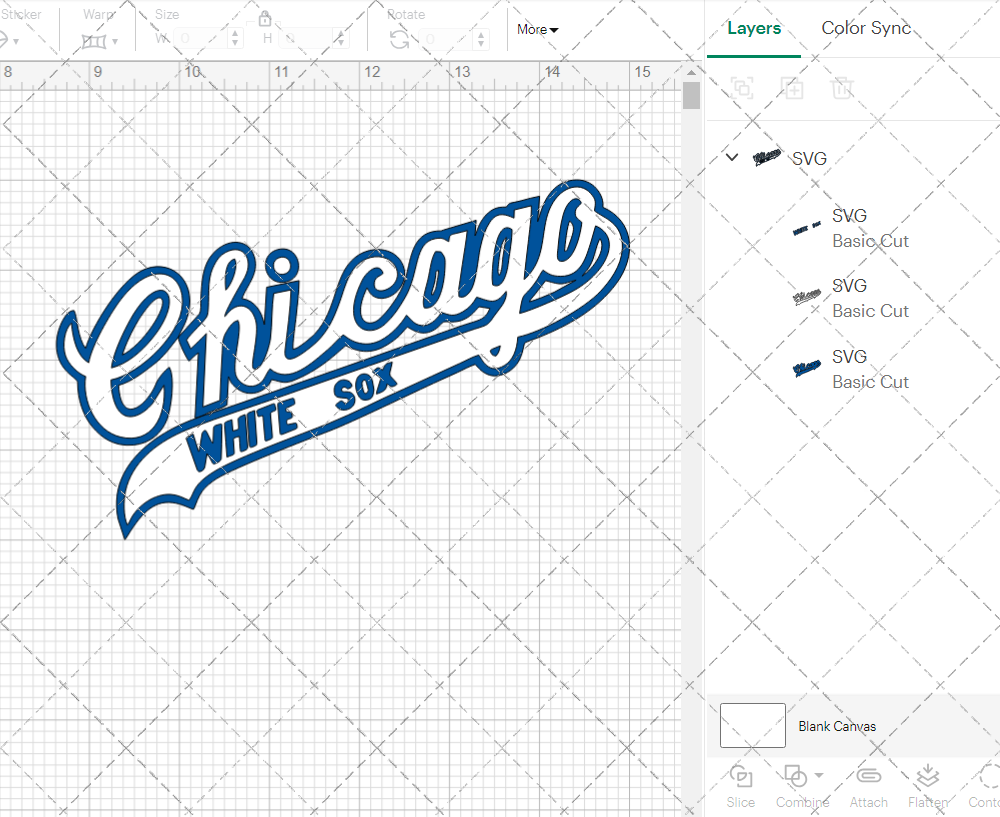This screenshot has width=1000, height=817.
Task: Click the Height stepper arrows
Action: click(341, 38)
